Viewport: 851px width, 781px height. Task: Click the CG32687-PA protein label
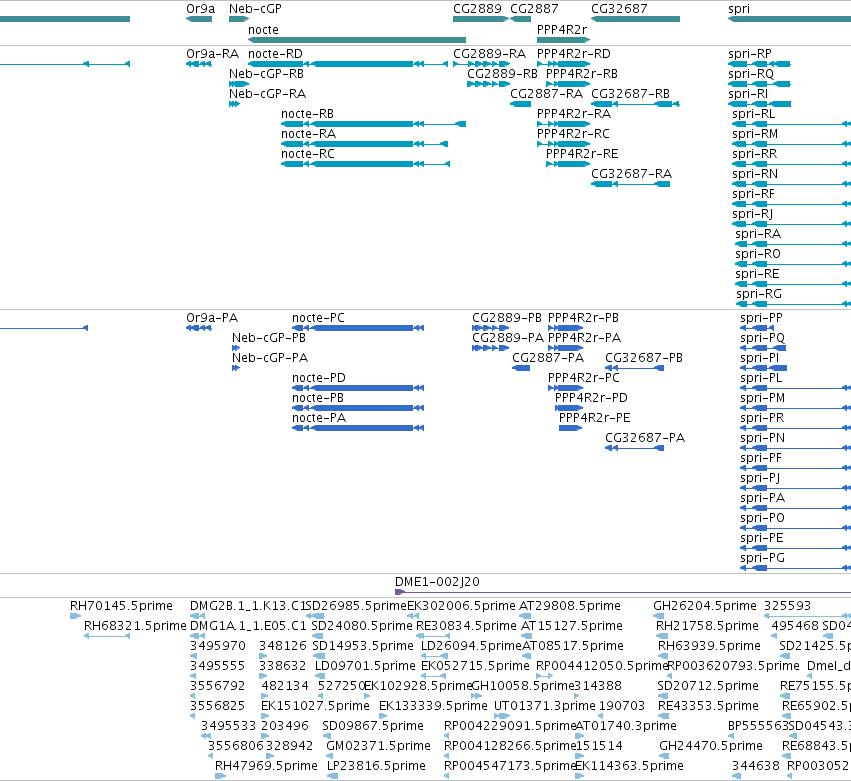point(645,439)
